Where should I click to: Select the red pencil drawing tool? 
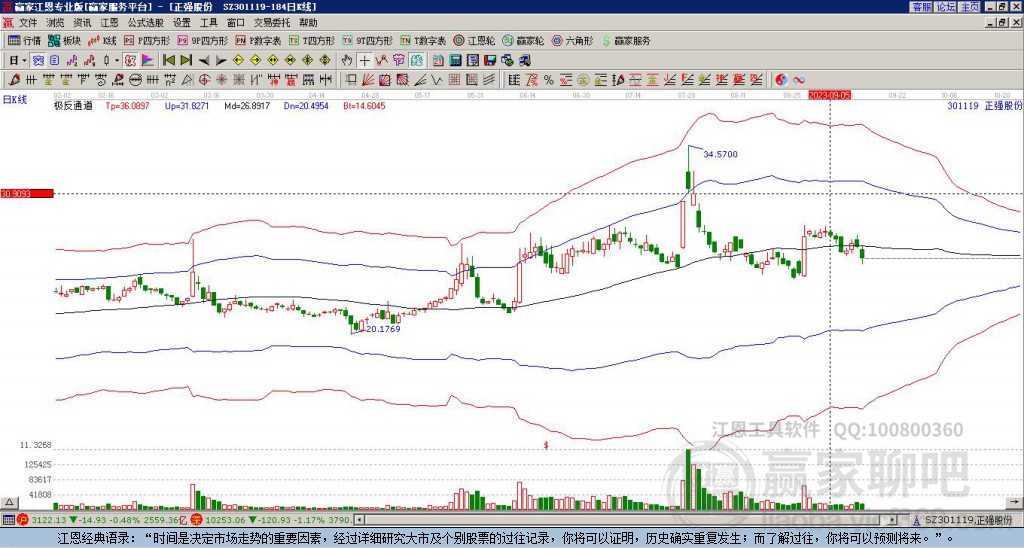tap(14, 80)
